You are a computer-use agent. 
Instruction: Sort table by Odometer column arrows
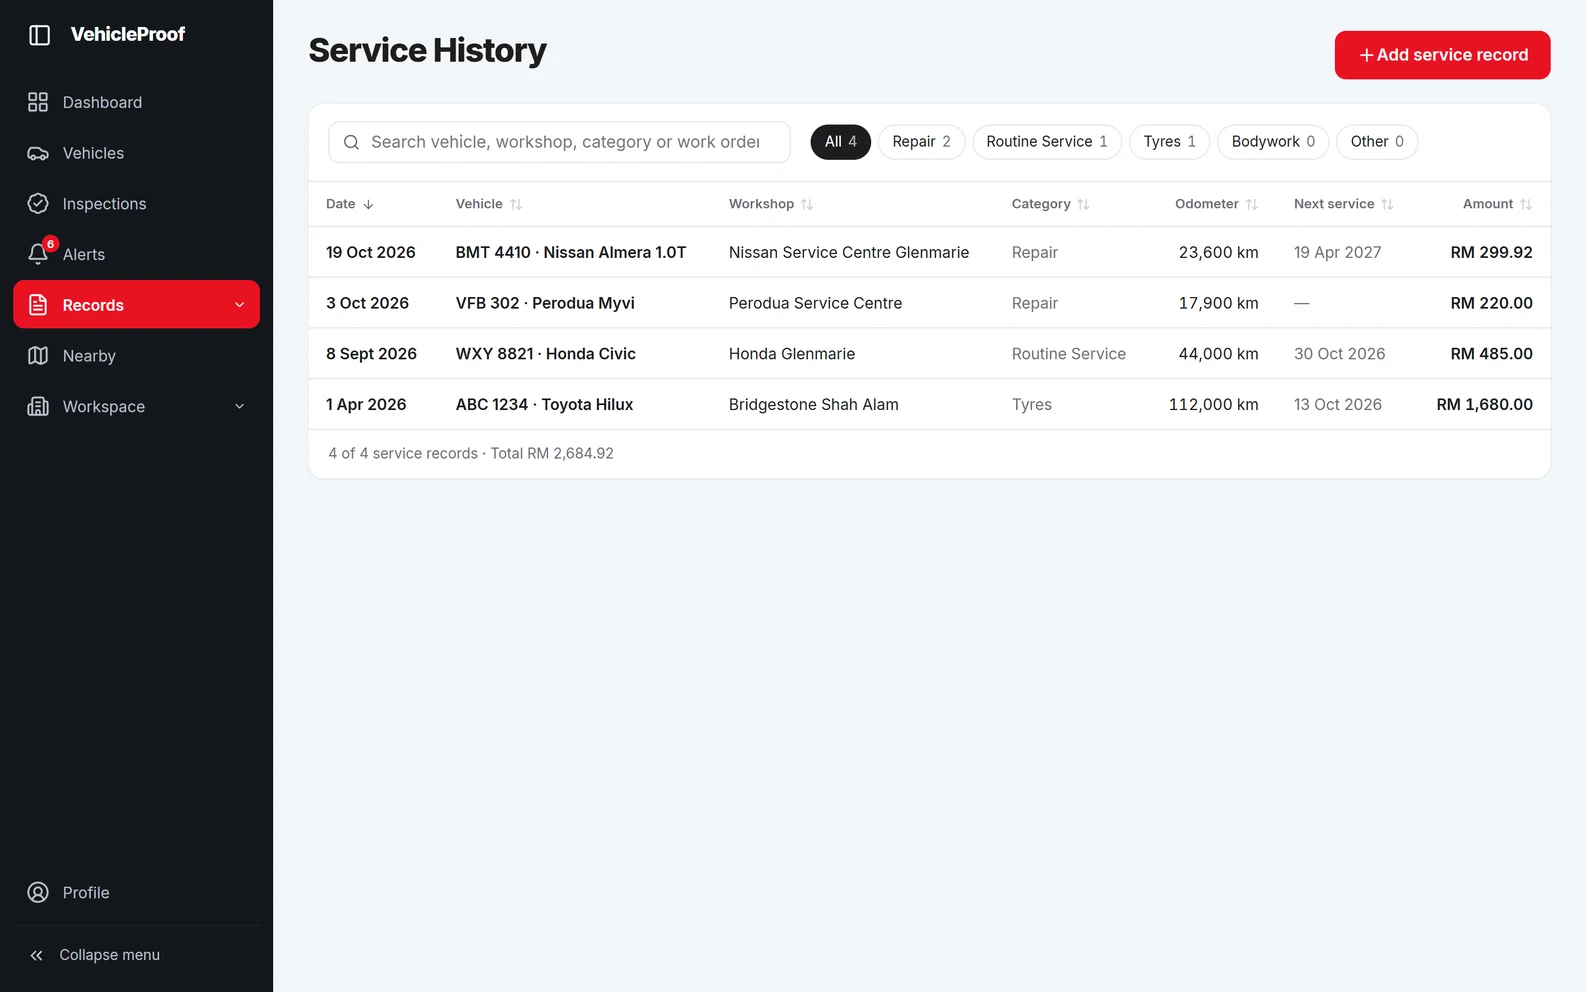[1252, 204]
